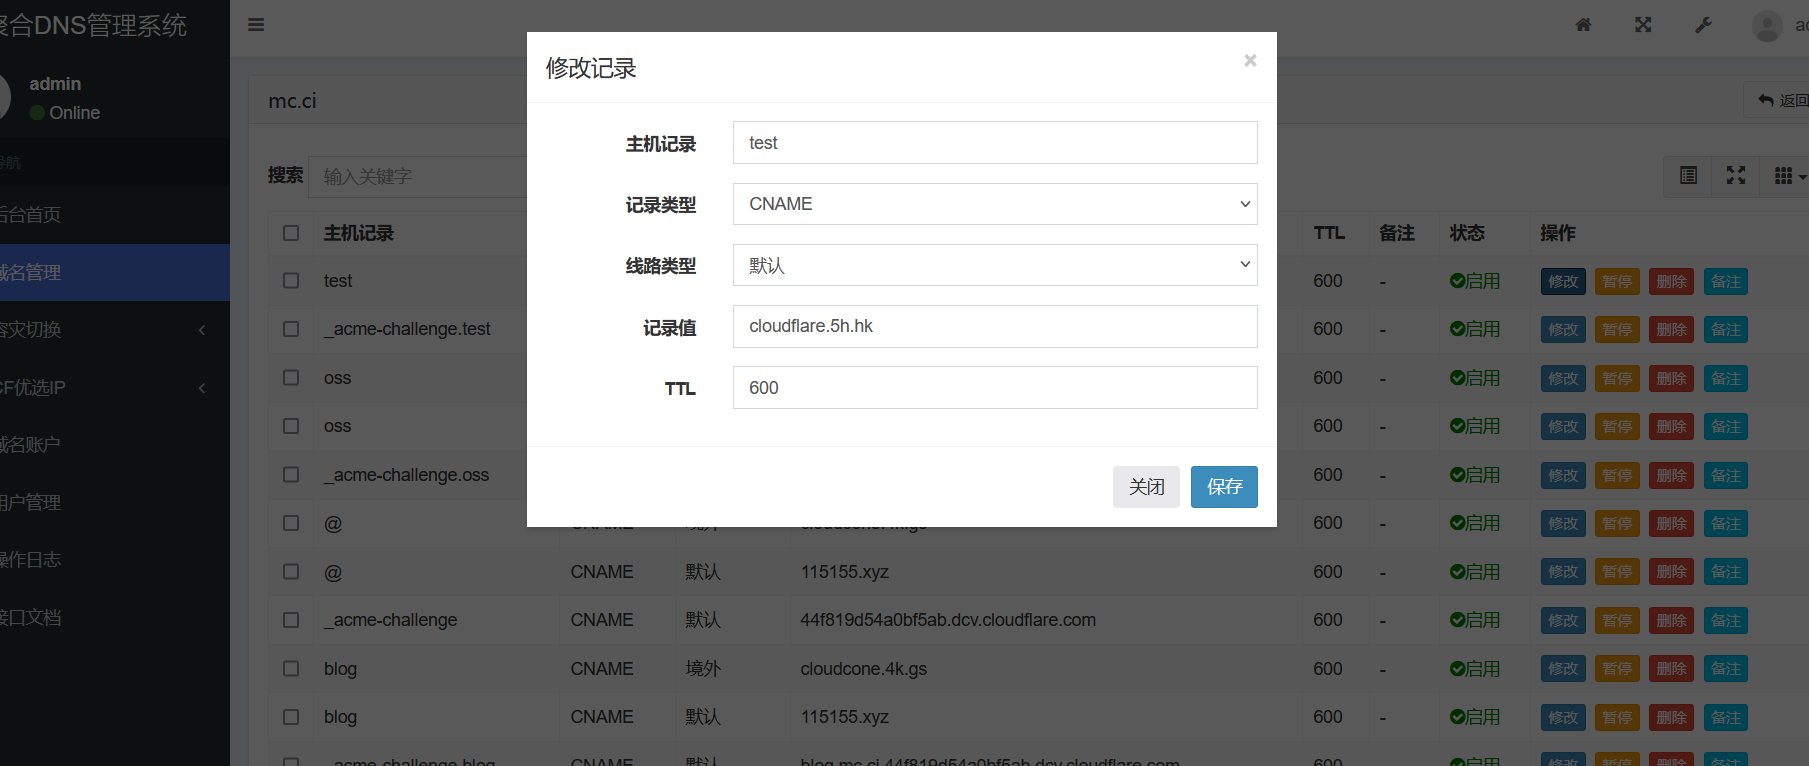Click the cloudcone.4k.gs record value
This screenshot has height=766, width=1809.
(863, 669)
